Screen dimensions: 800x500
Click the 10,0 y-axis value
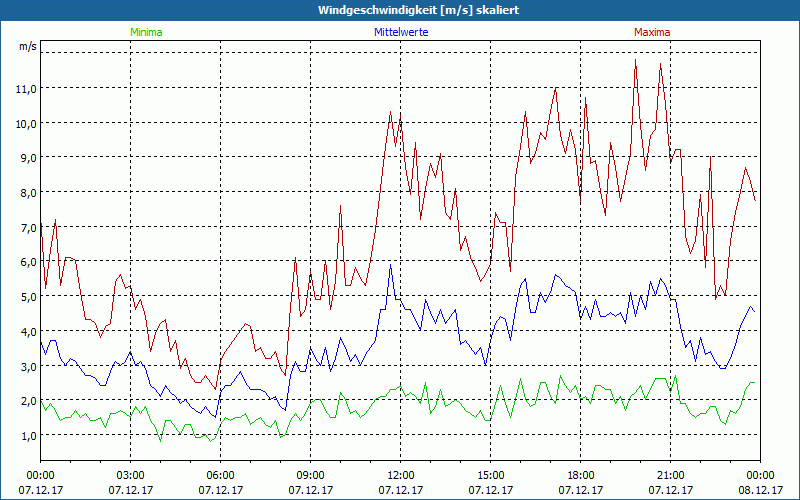coord(26,123)
